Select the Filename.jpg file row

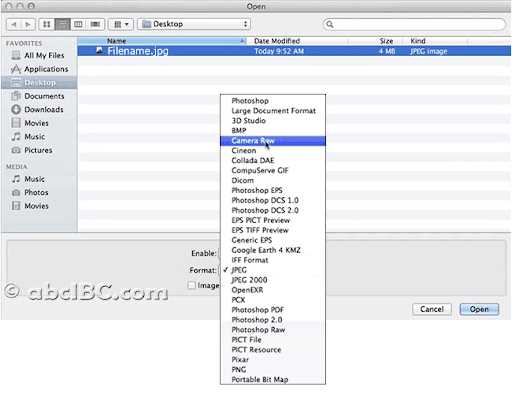point(294,51)
